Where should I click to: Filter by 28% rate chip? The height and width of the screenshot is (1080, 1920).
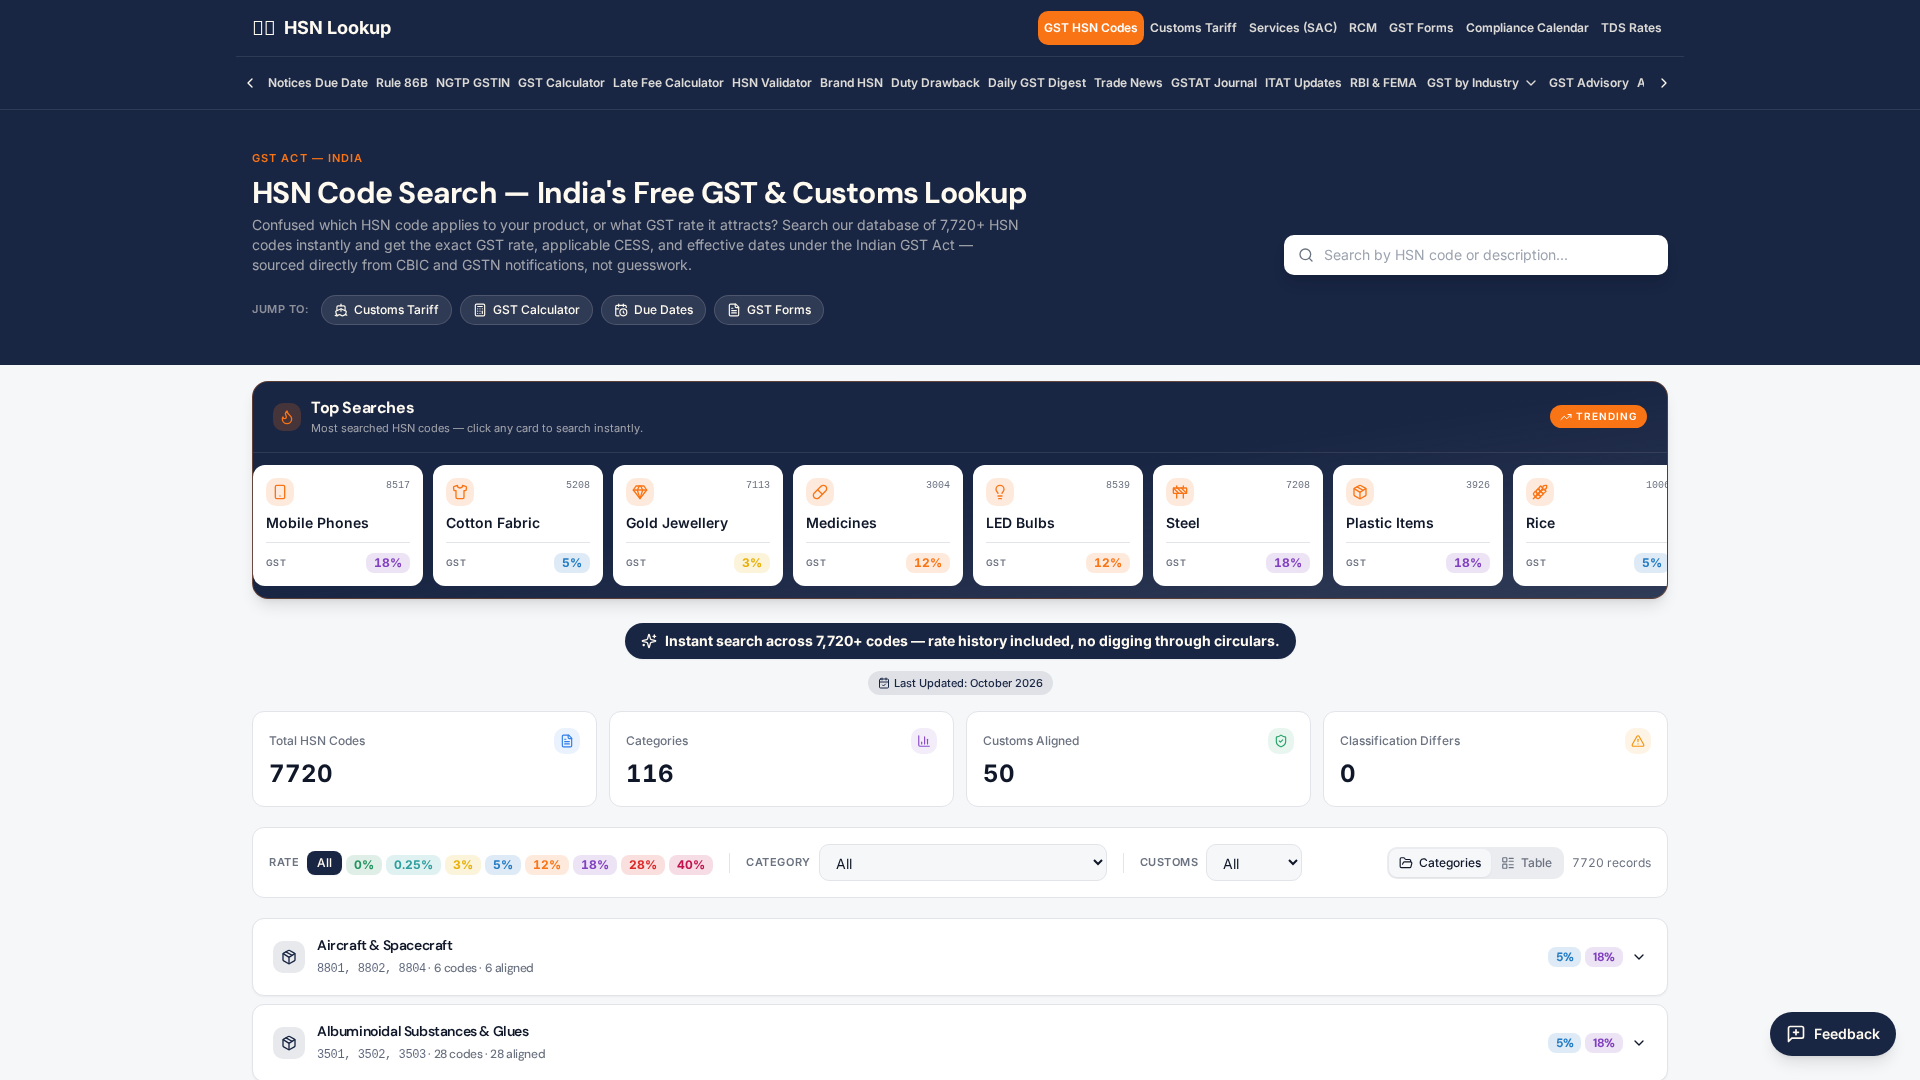click(x=643, y=865)
